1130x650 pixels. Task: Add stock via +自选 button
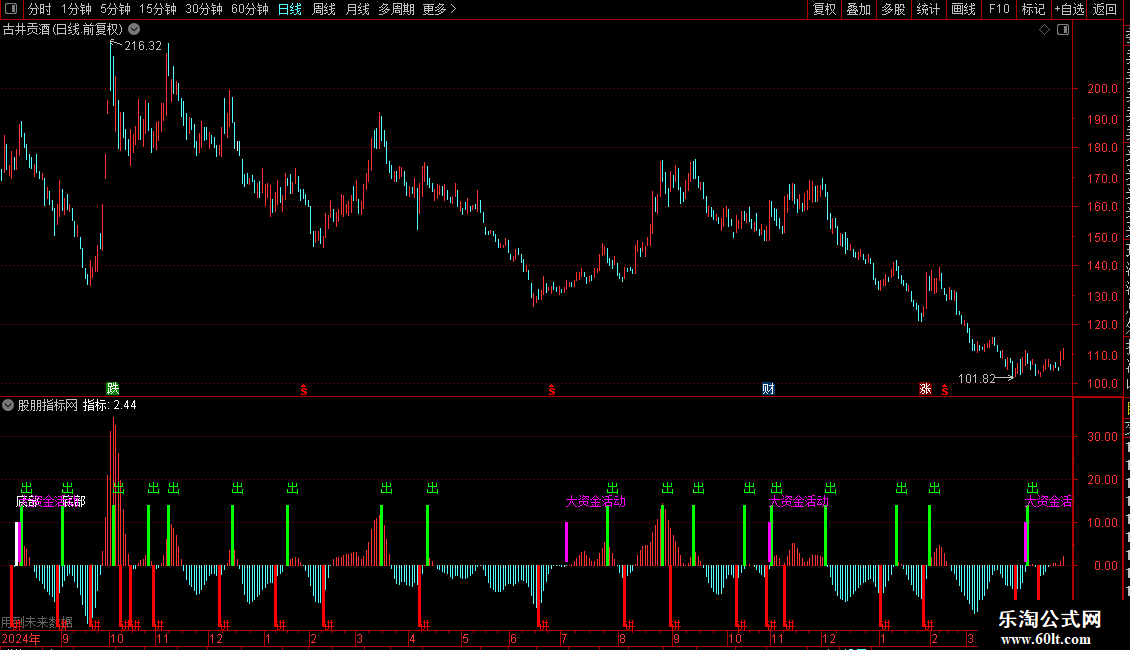tap(1069, 9)
